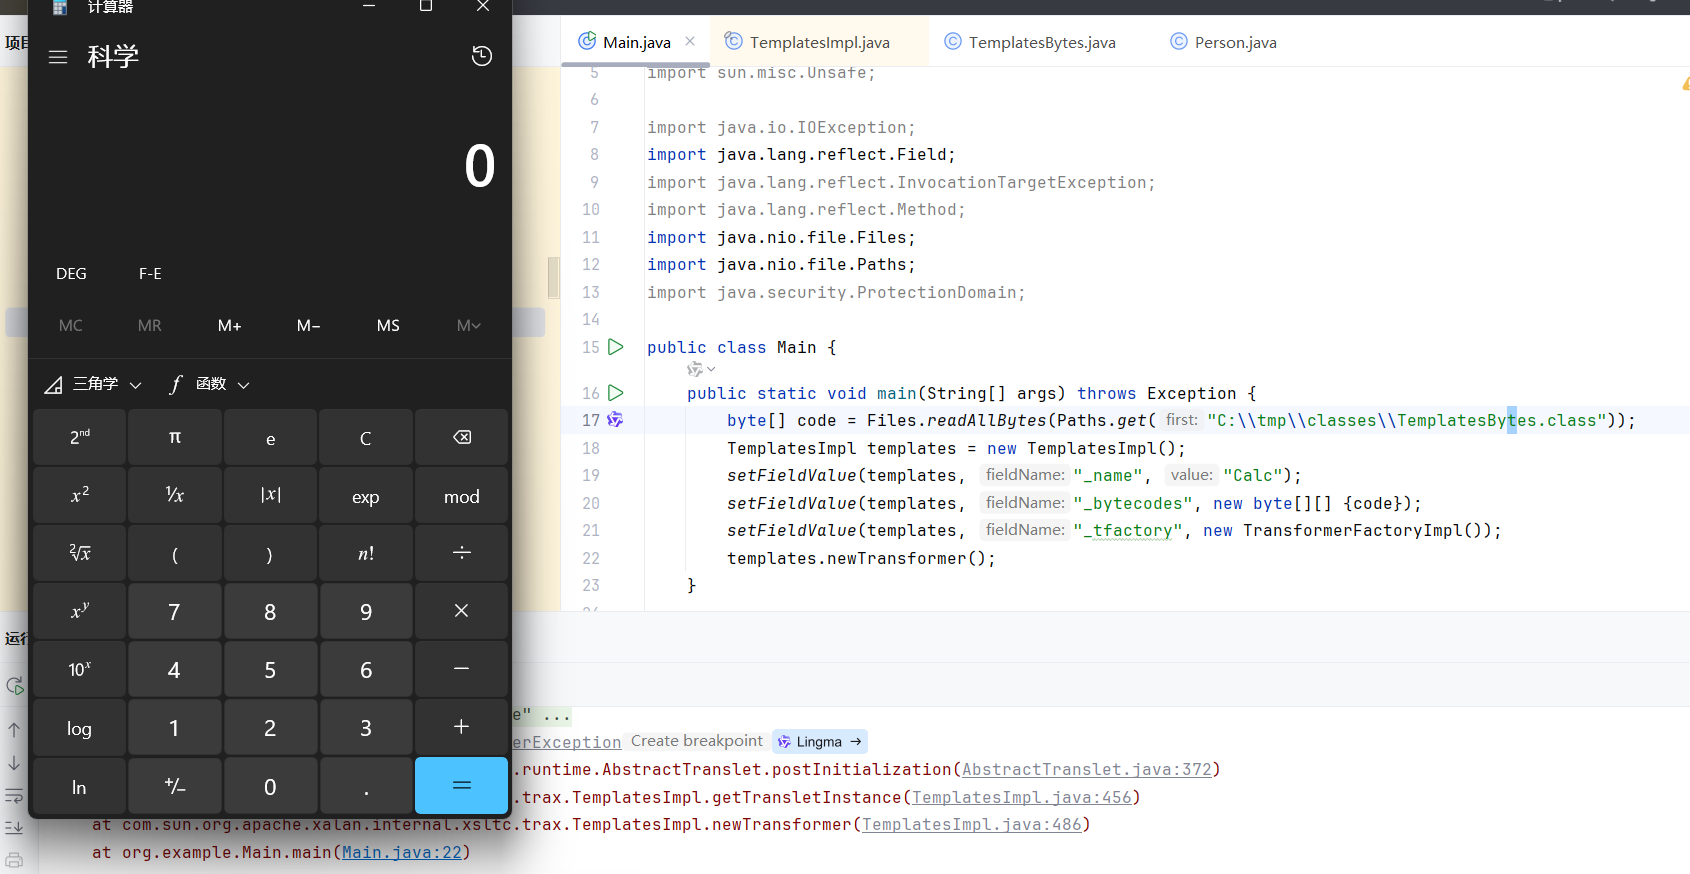Screen dimensions: 1690x874
Task: Toggle the 2nd function key
Action: tap(79, 437)
